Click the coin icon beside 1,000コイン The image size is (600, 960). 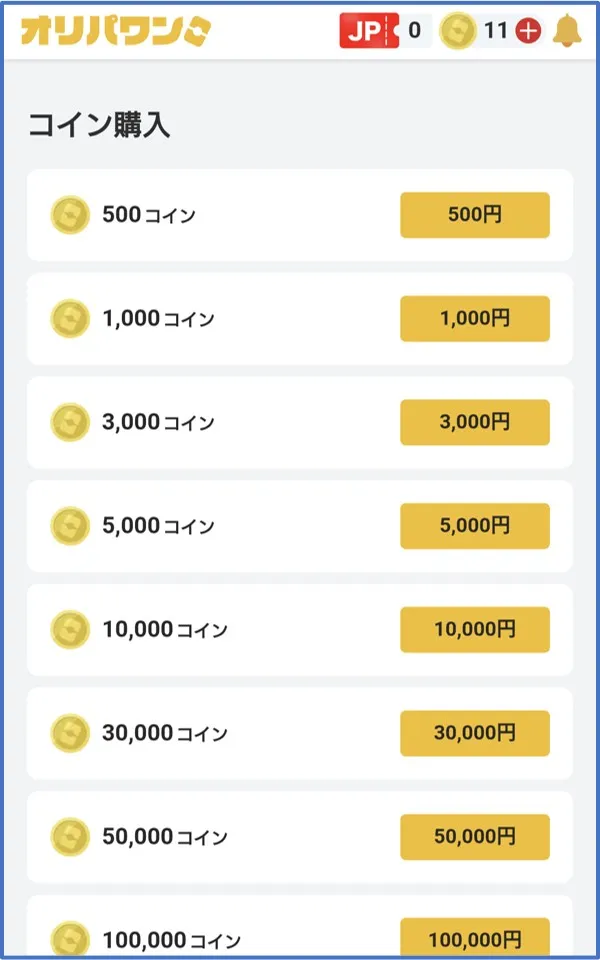point(70,318)
